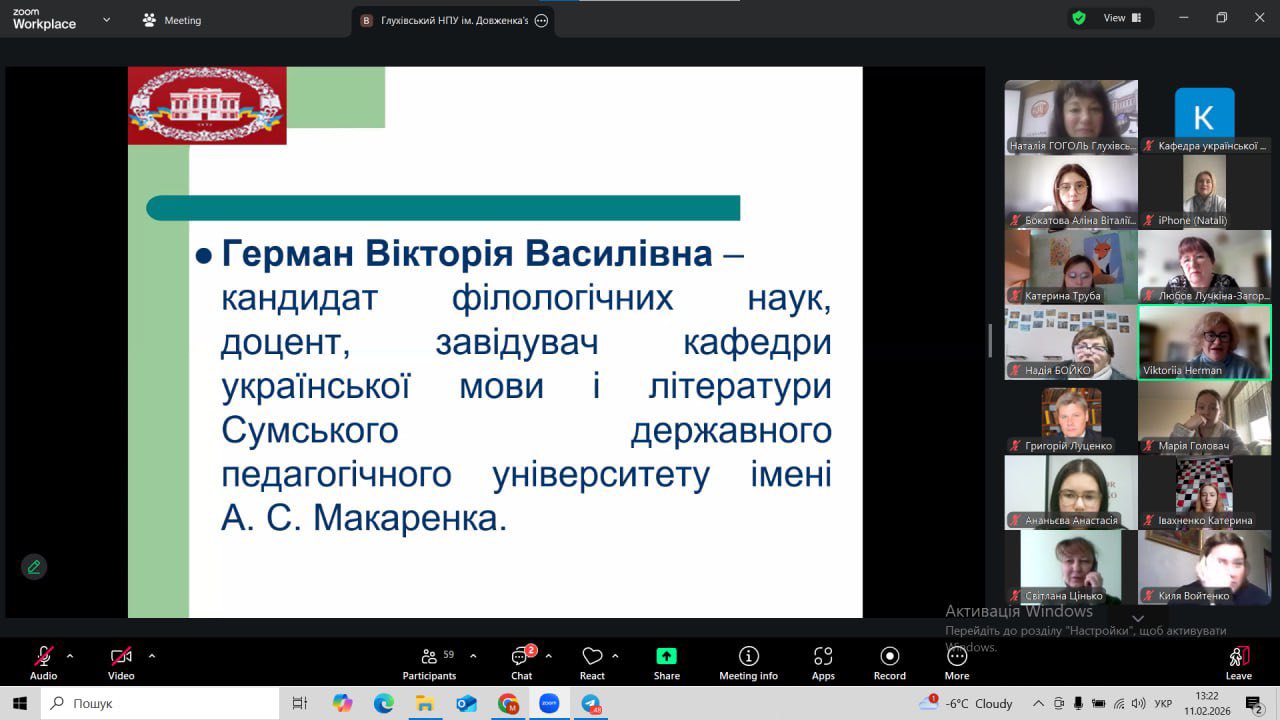Open the React emoji menu

(x=592, y=662)
